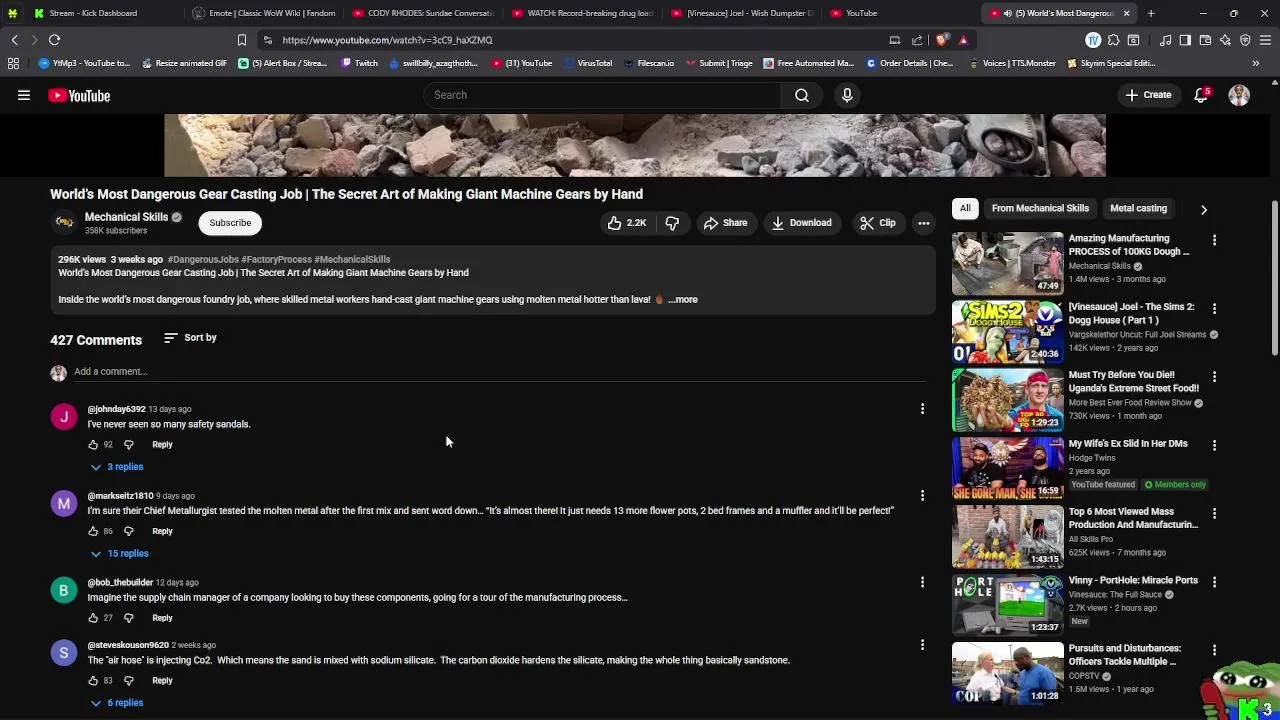The height and width of the screenshot is (720, 1280).
Task: Click the Clip button
Action: click(878, 223)
